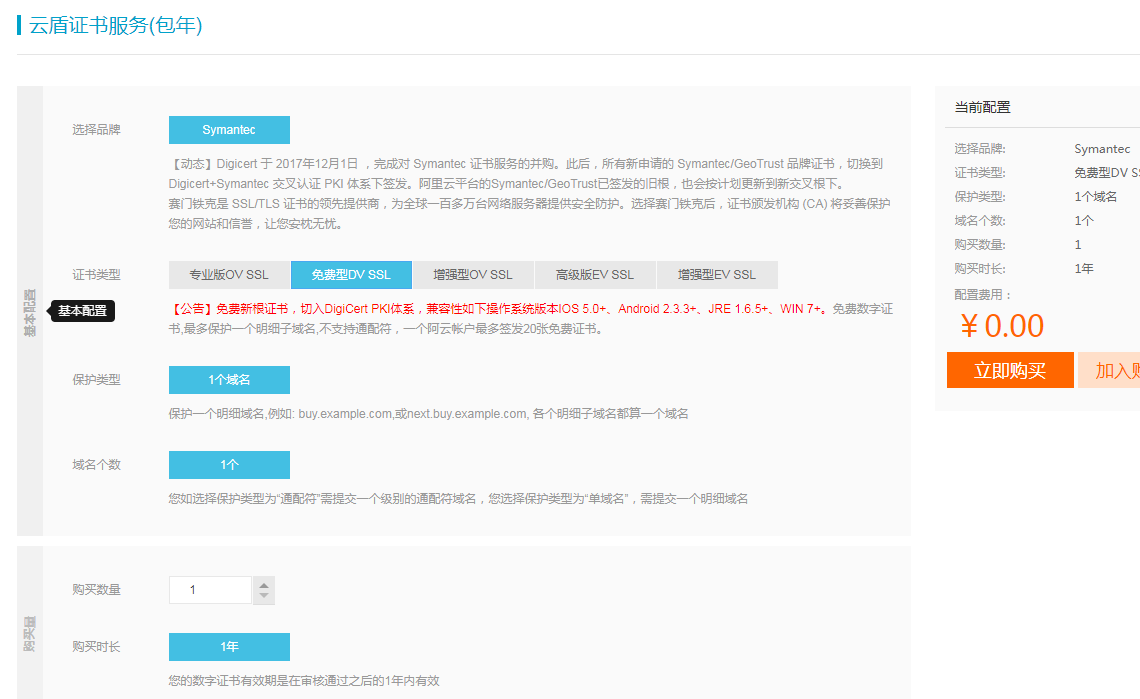Select the 1个域名 protection type
This screenshot has height=699, width=1140.
click(x=229, y=380)
